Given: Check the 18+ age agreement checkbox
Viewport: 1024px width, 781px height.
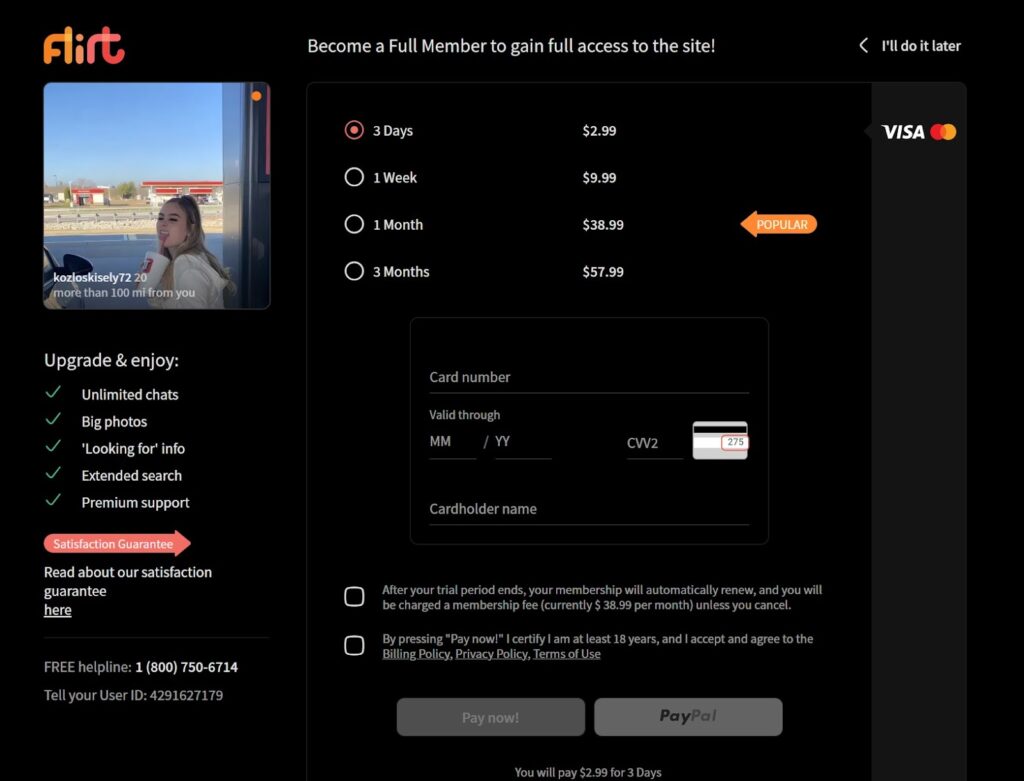Looking at the screenshot, I should coord(354,646).
